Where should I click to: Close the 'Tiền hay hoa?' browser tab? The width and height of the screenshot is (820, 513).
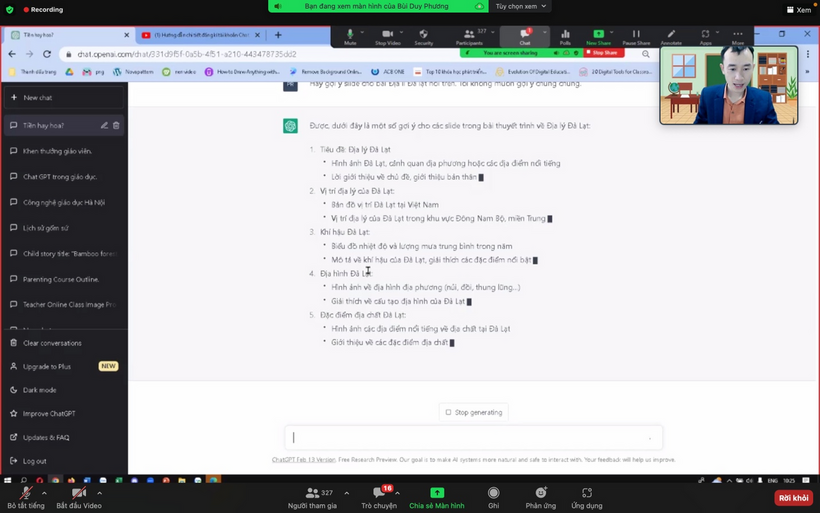(x=127, y=35)
